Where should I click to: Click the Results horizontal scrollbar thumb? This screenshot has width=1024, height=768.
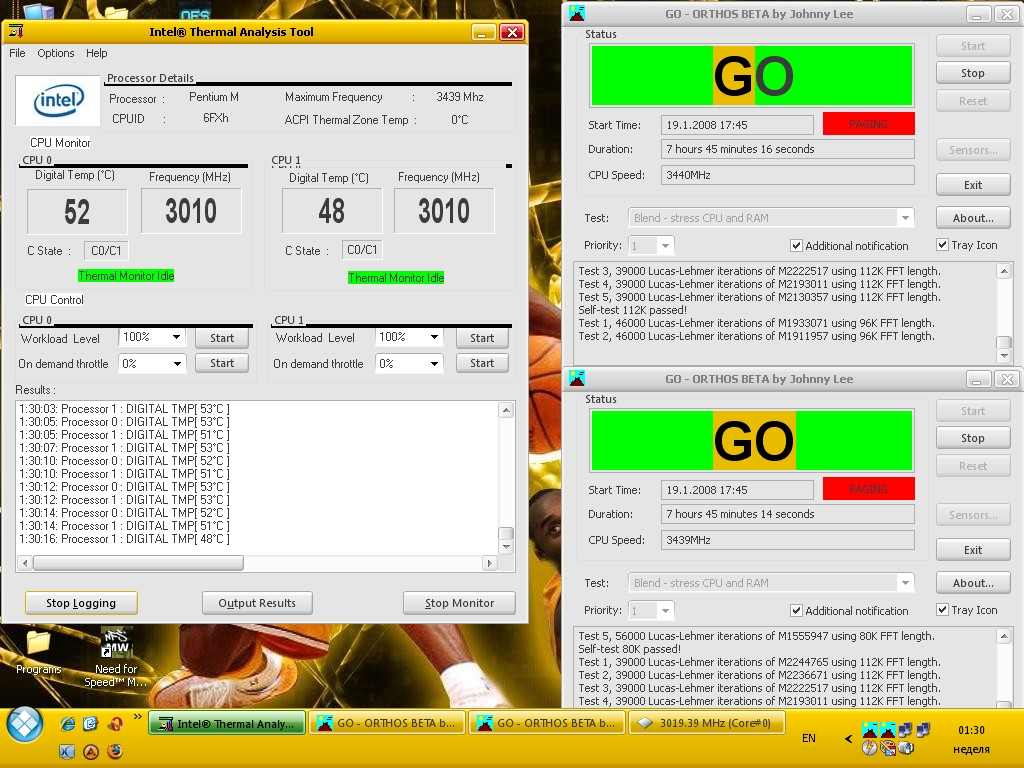(x=138, y=562)
